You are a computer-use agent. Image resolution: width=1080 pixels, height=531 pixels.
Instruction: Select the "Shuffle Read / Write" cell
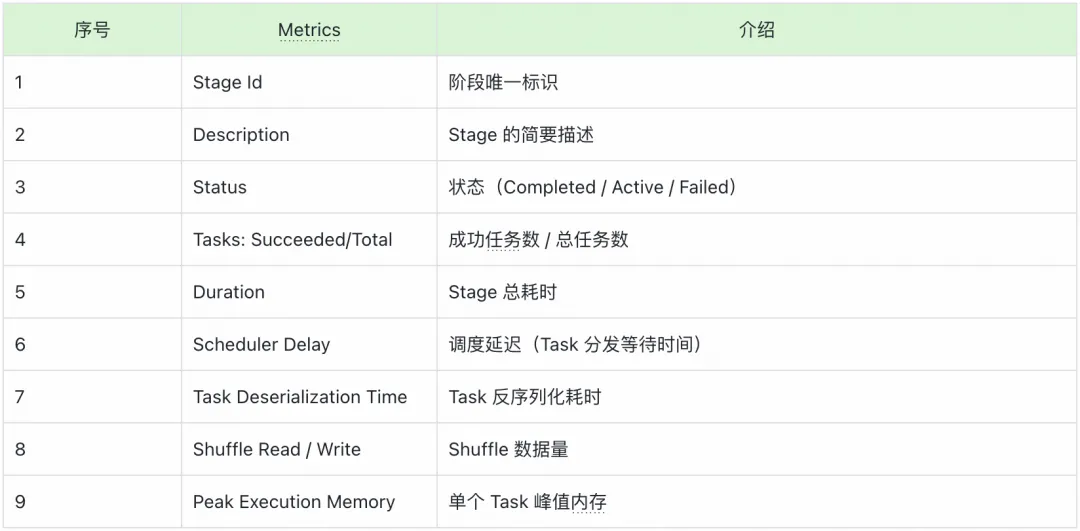pos(277,450)
